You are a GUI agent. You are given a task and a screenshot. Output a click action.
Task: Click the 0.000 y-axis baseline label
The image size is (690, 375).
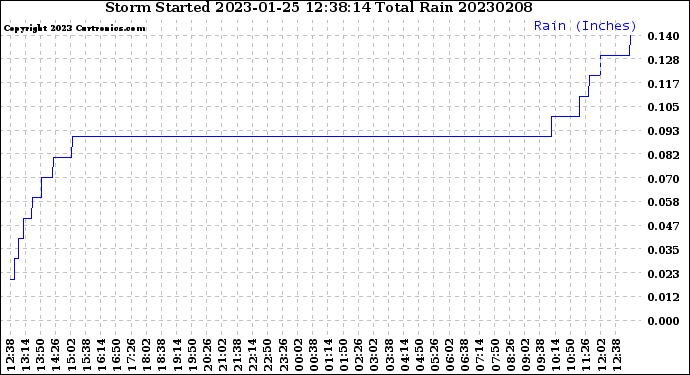[663, 321]
